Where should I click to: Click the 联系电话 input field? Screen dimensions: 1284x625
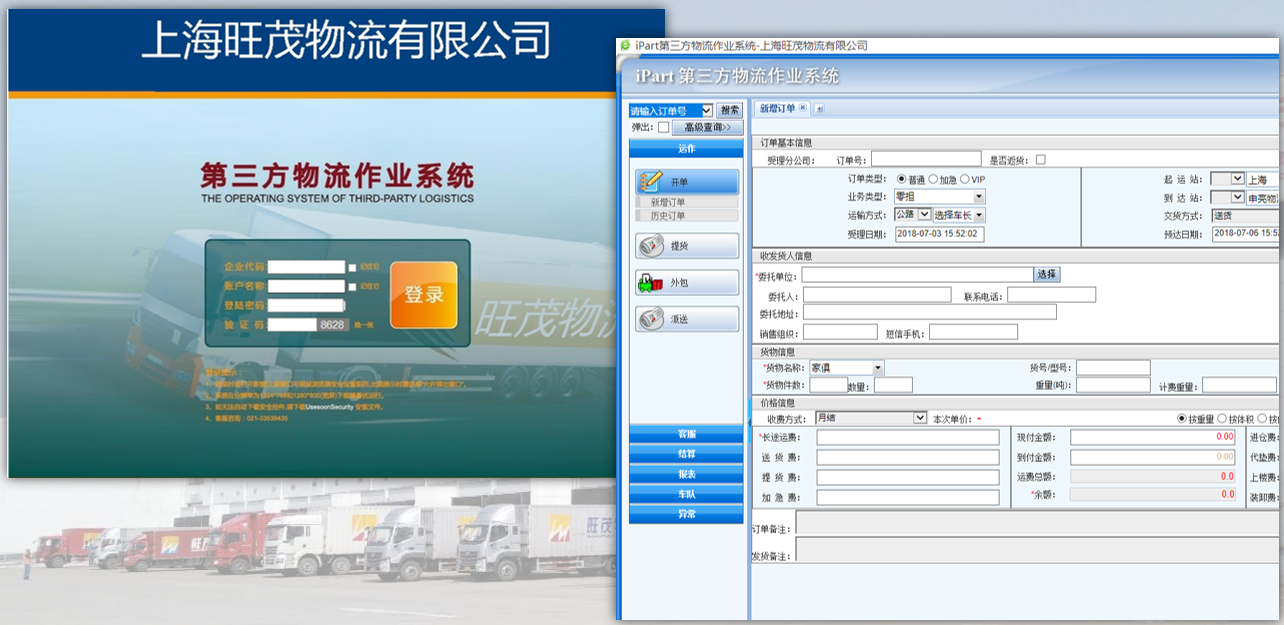1052,295
